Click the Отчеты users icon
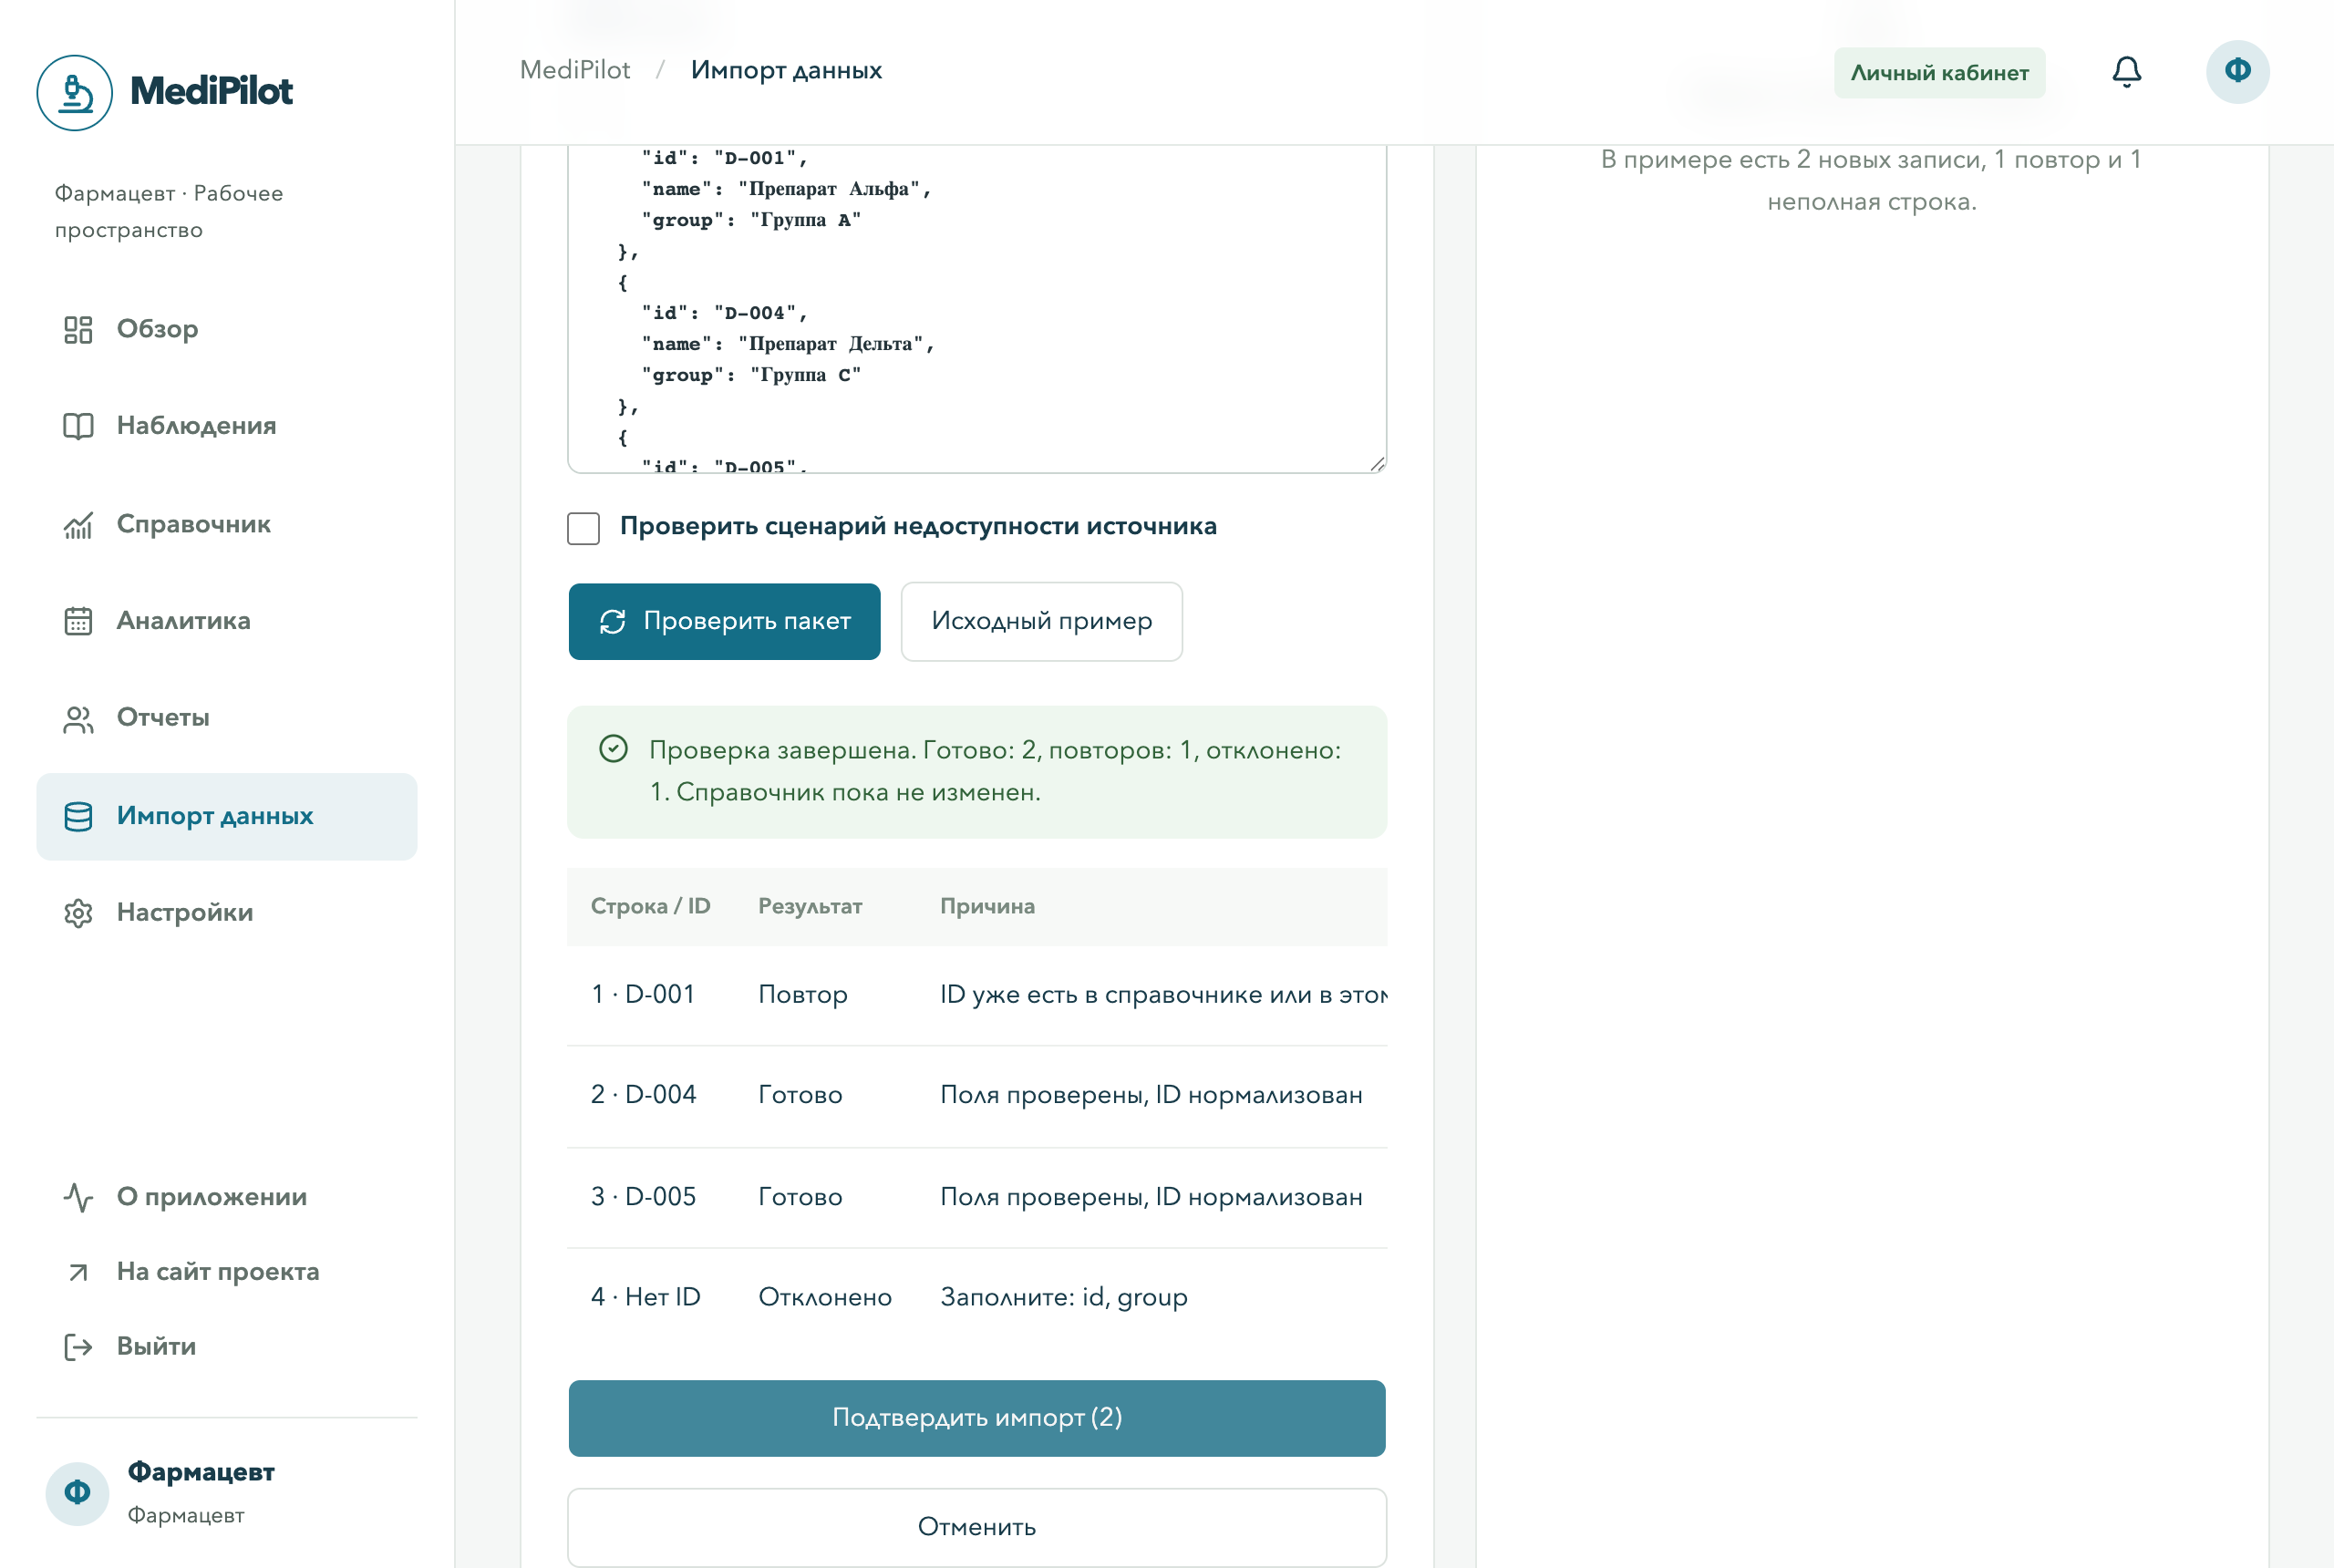The image size is (2334, 1568). 78,719
